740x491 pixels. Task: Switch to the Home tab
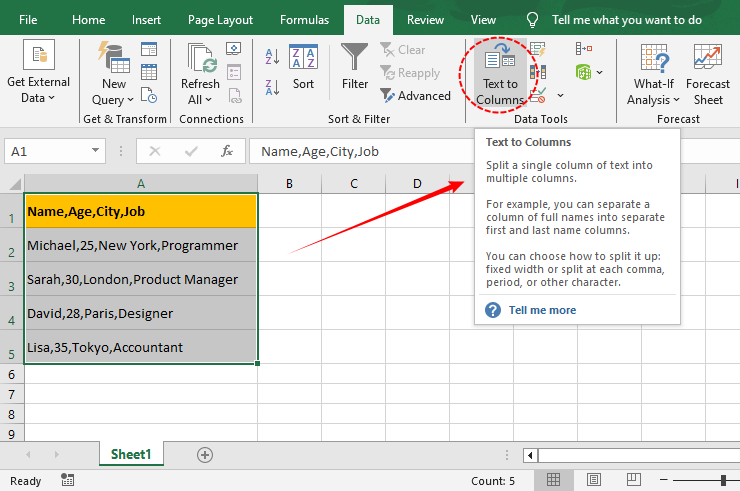click(88, 20)
